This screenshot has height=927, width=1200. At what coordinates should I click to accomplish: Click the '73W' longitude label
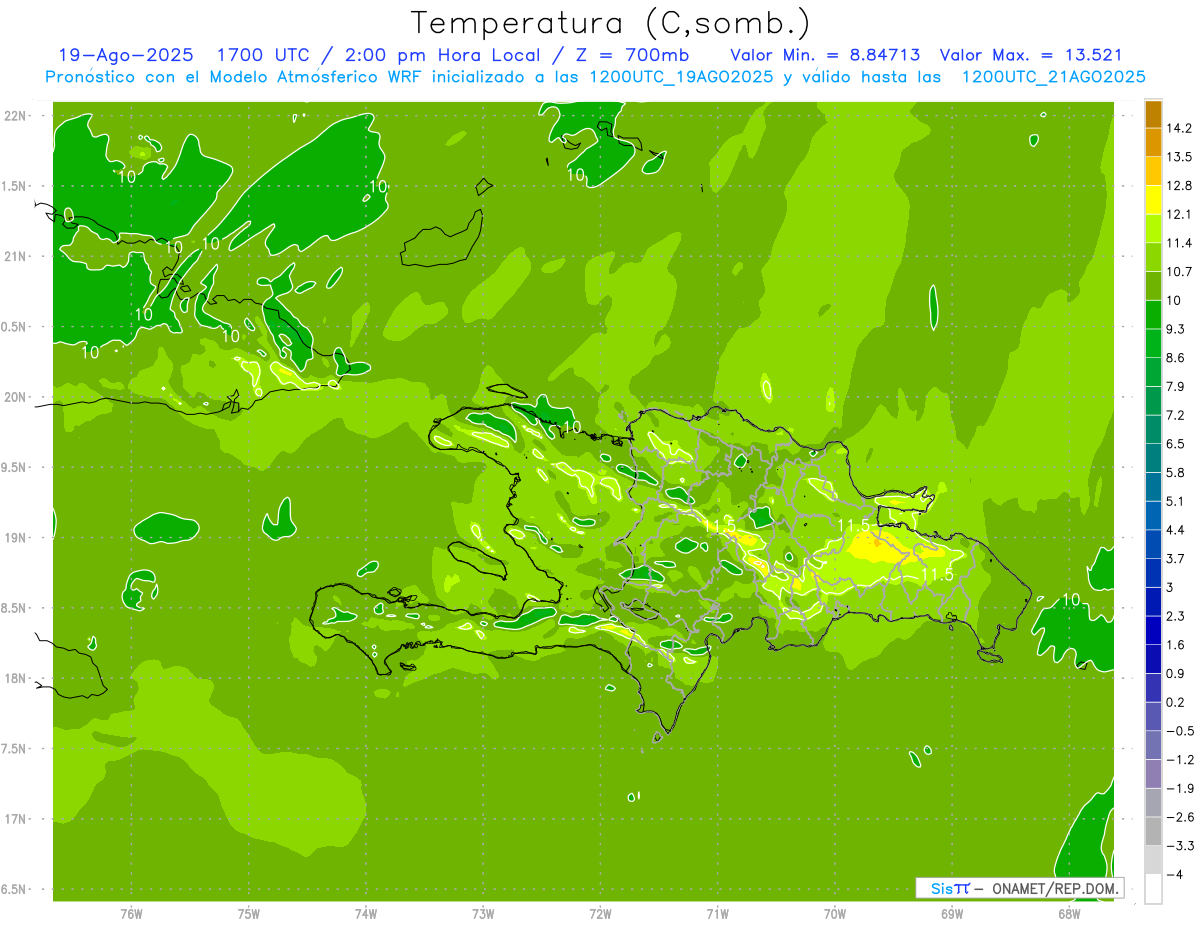pos(483,914)
